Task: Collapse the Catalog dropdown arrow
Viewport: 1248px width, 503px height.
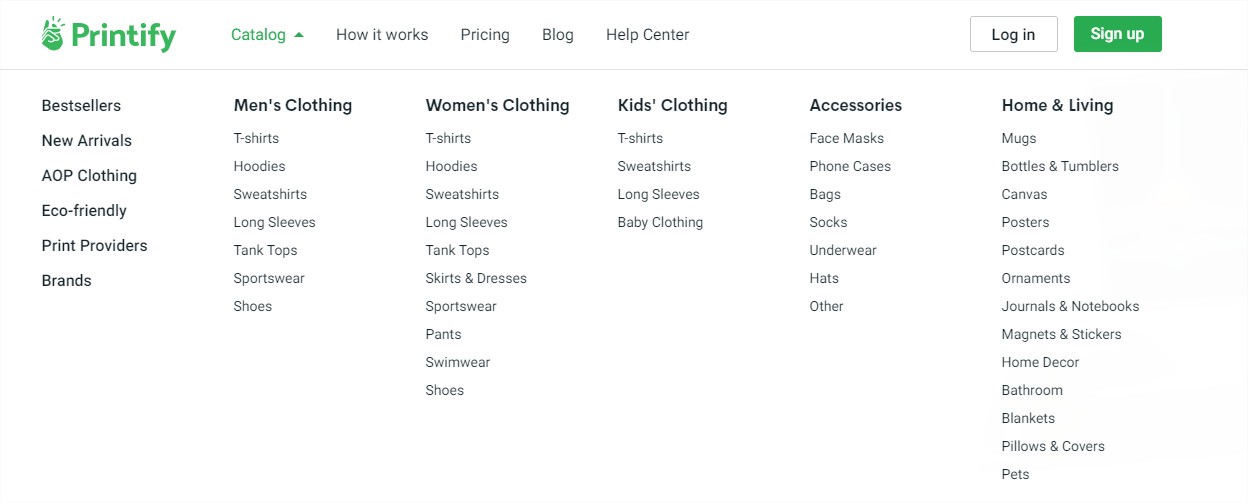Action: tap(299, 35)
